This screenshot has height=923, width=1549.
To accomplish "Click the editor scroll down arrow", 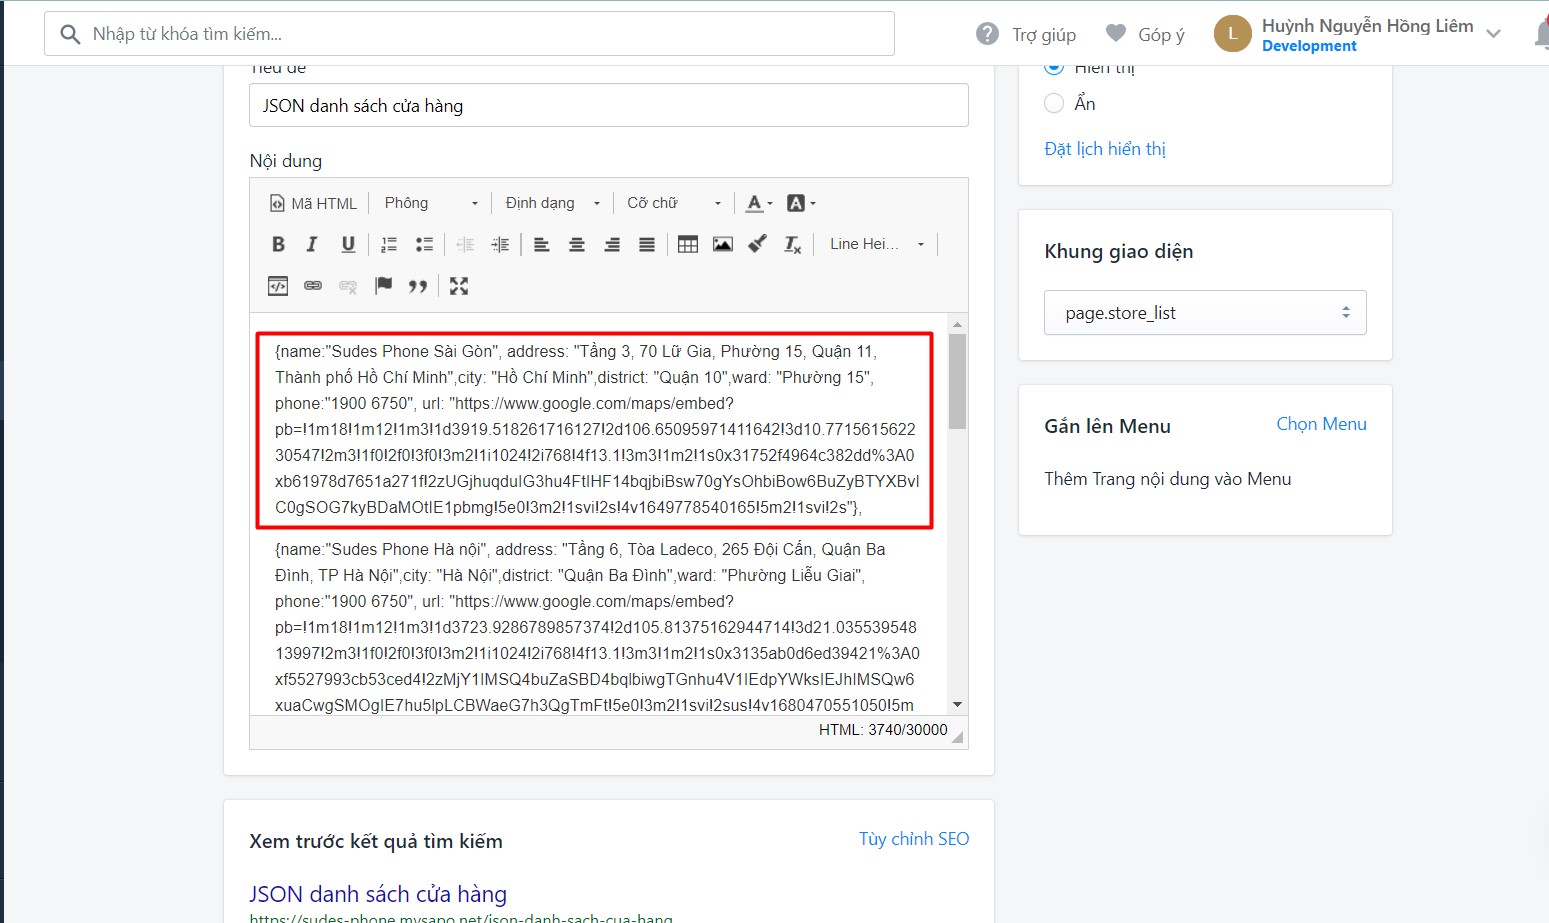I will [x=957, y=705].
